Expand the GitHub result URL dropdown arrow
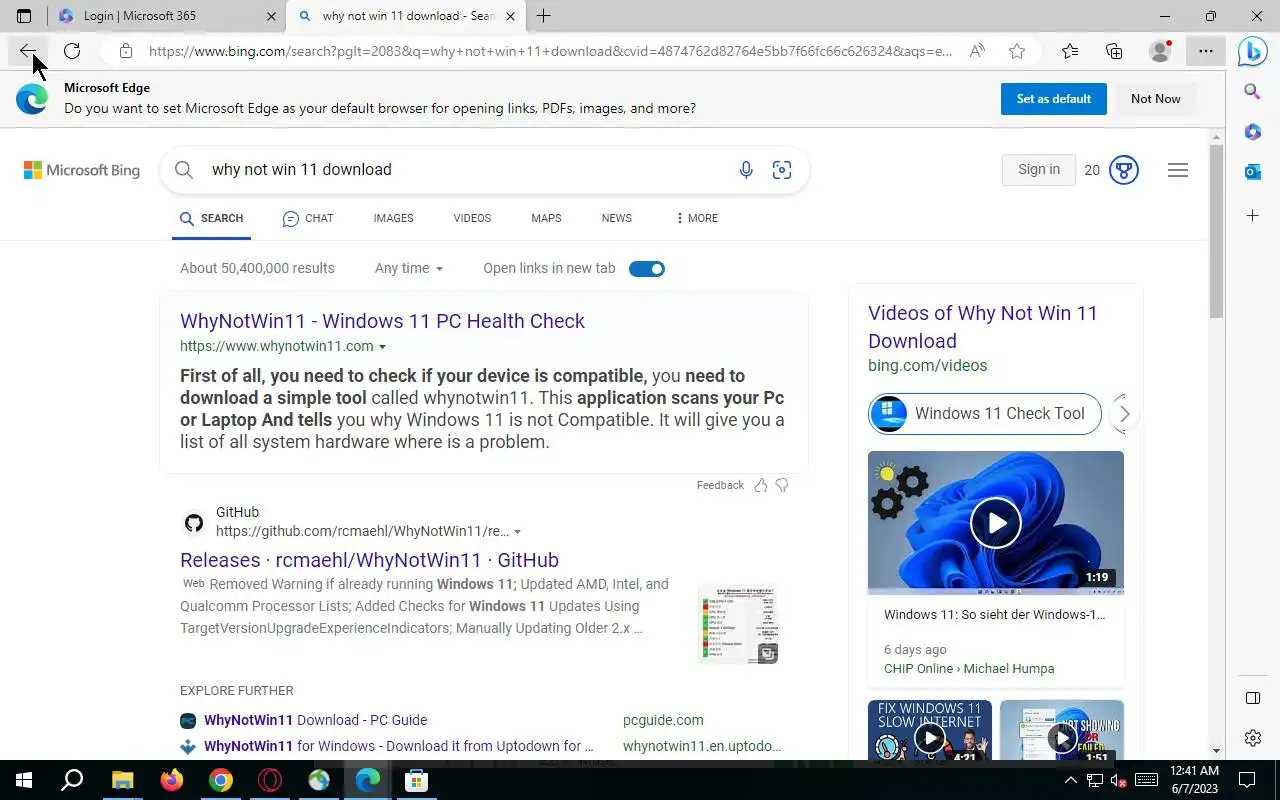The width and height of the screenshot is (1280, 800). [517, 532]
